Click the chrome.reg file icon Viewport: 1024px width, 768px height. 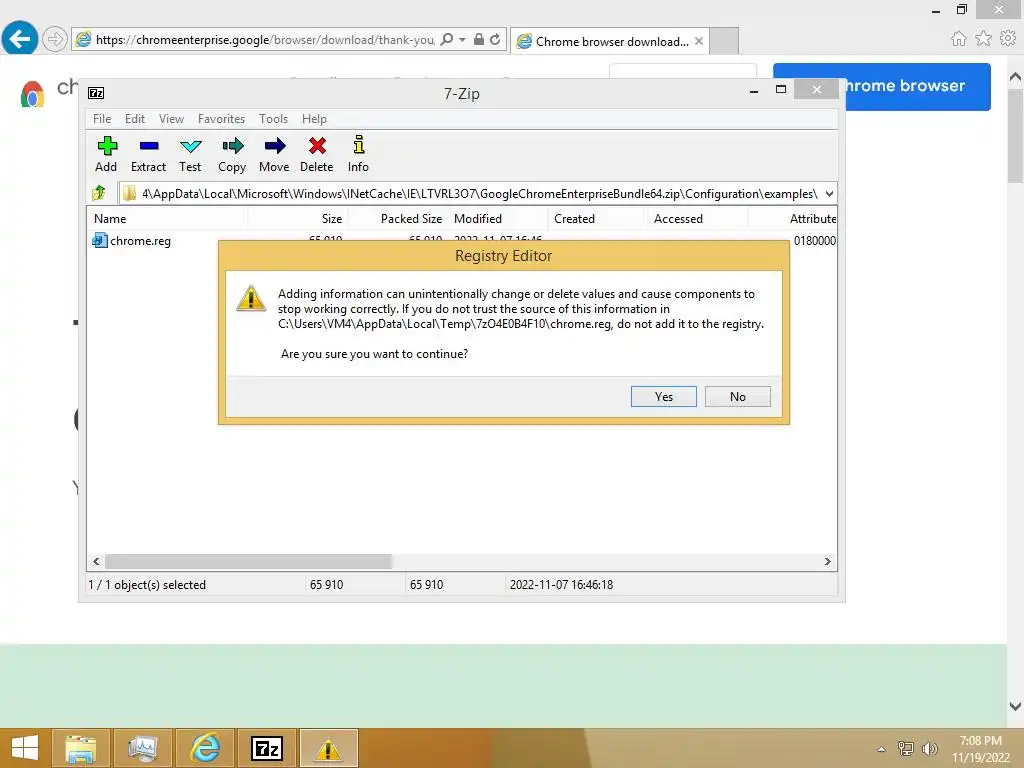coord(100,240)
